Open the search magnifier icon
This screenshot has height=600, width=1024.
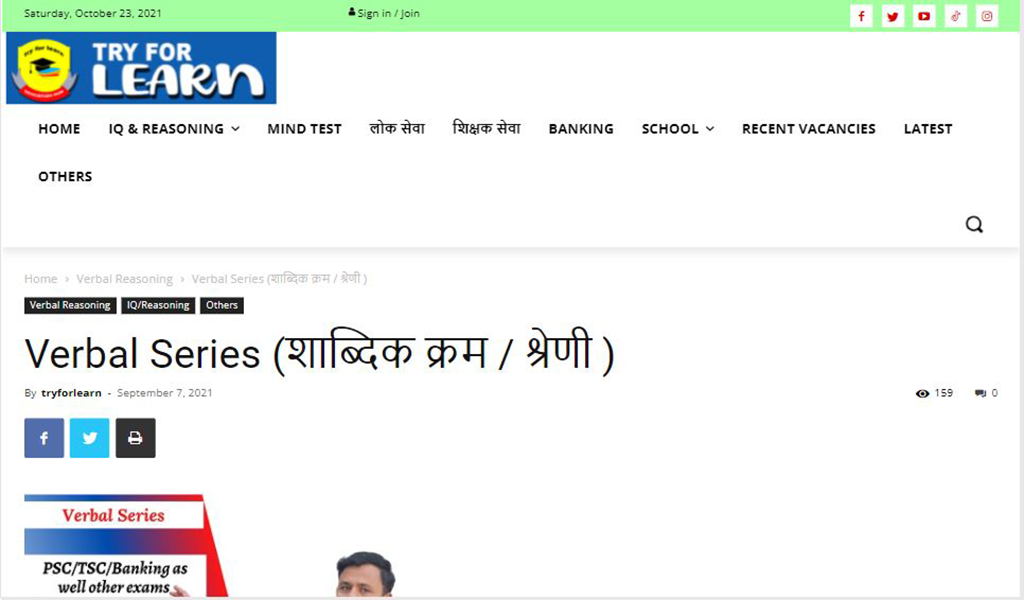[974, 225]
